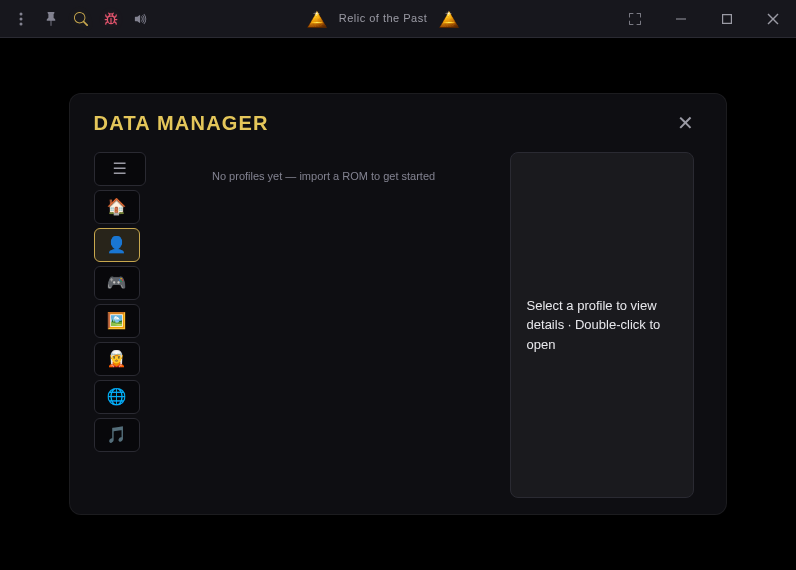The width and height of the screenshot is (796, 570).
Task: Toggle sound with the speaker icon
Action: tap(141, 19)
